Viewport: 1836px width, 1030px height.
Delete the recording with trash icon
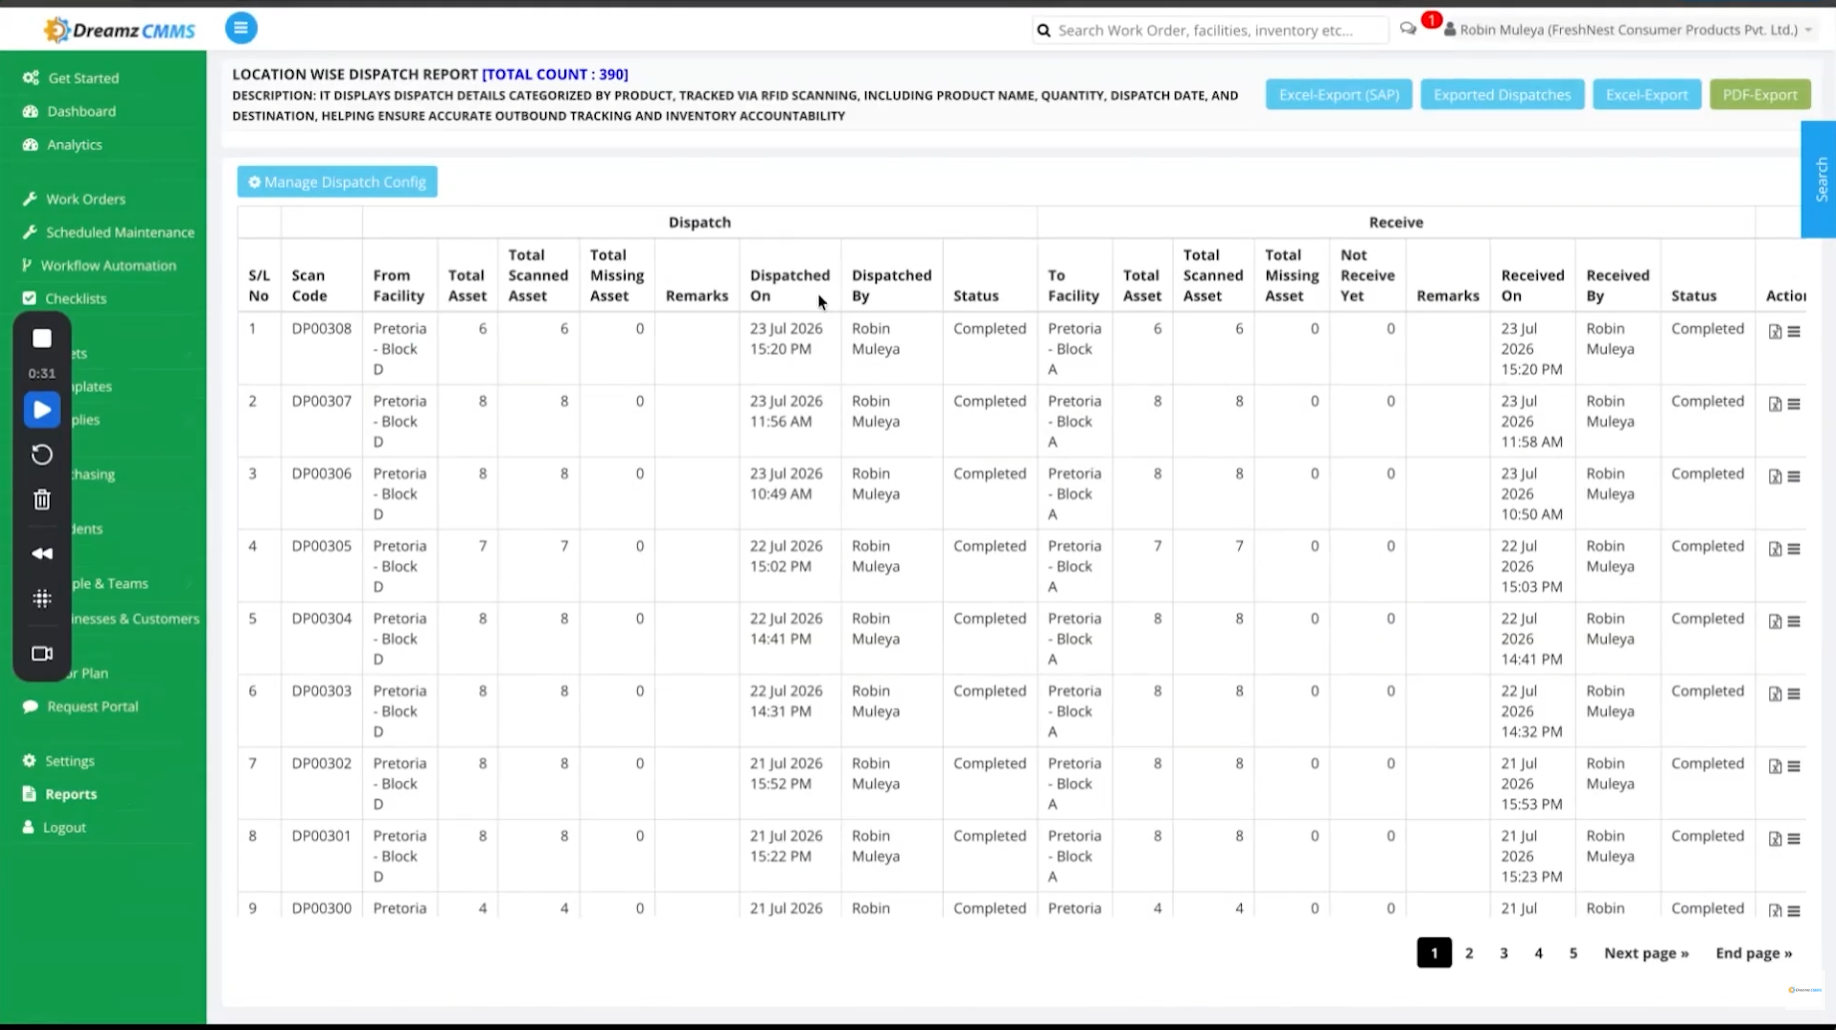(x=42, y=500)
